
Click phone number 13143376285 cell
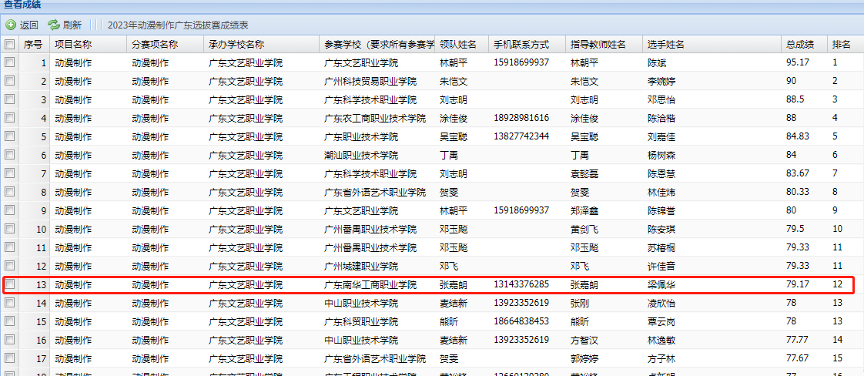point(521,284)
